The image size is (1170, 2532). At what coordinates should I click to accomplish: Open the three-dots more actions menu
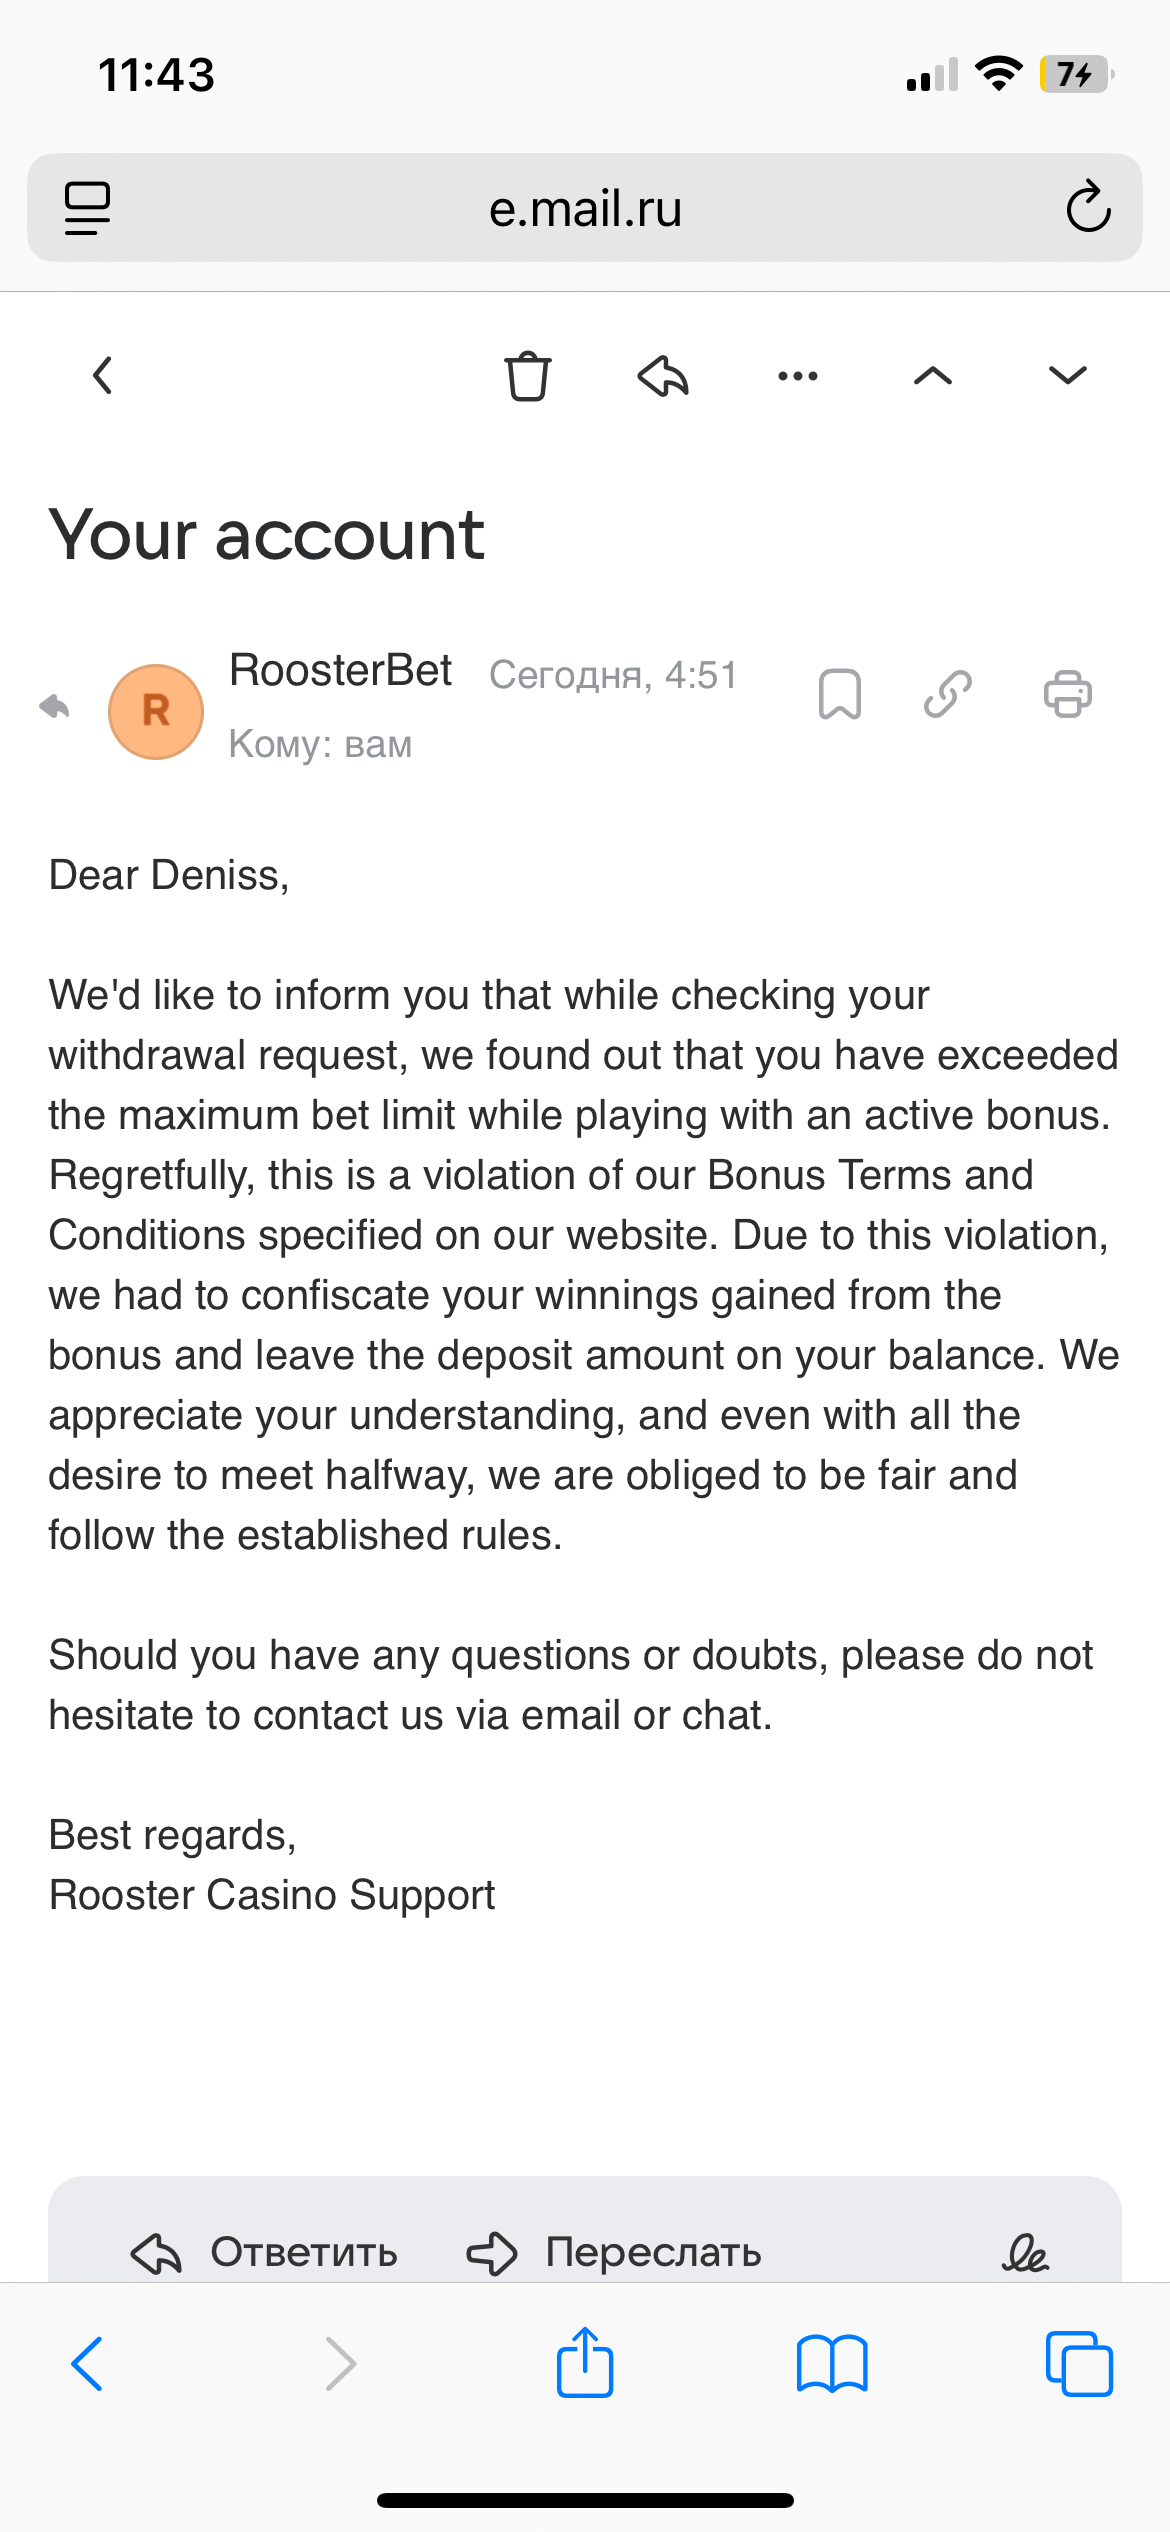[798, 376]
